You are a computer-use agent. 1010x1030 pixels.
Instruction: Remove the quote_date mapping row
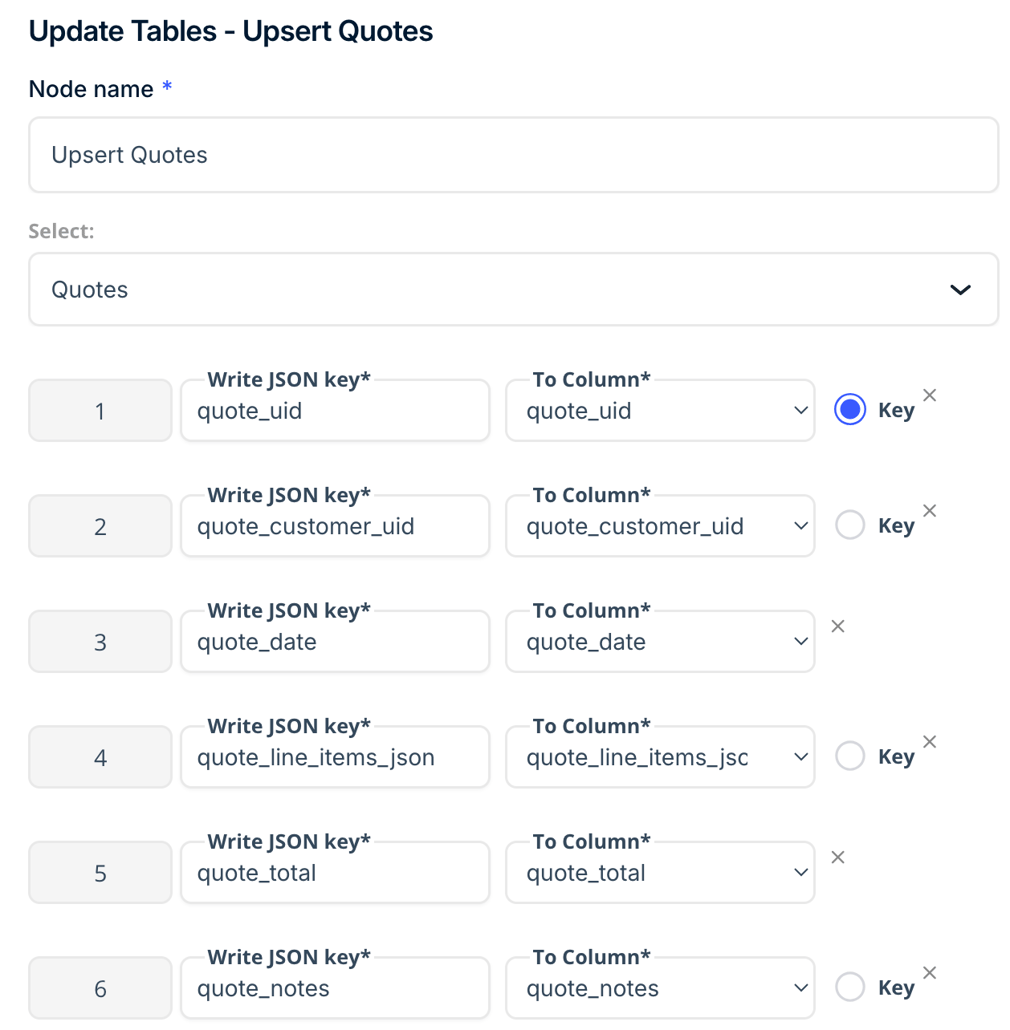837,626
